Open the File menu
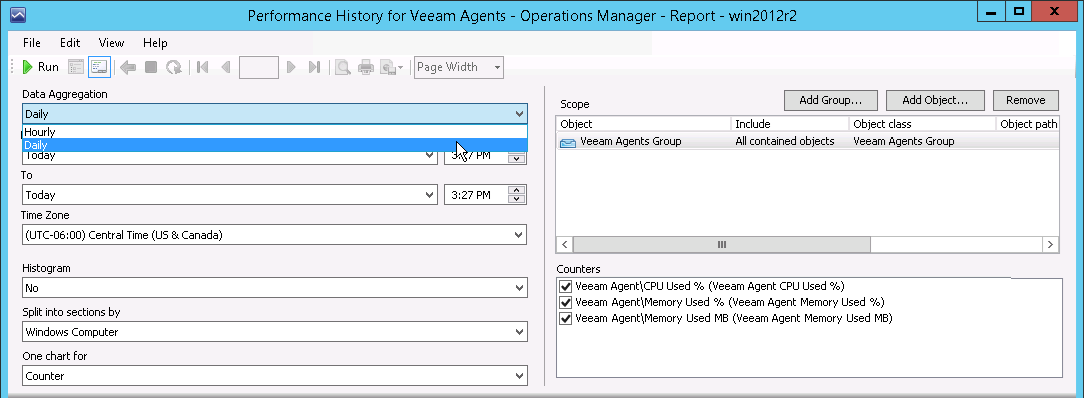 [32, 43]
